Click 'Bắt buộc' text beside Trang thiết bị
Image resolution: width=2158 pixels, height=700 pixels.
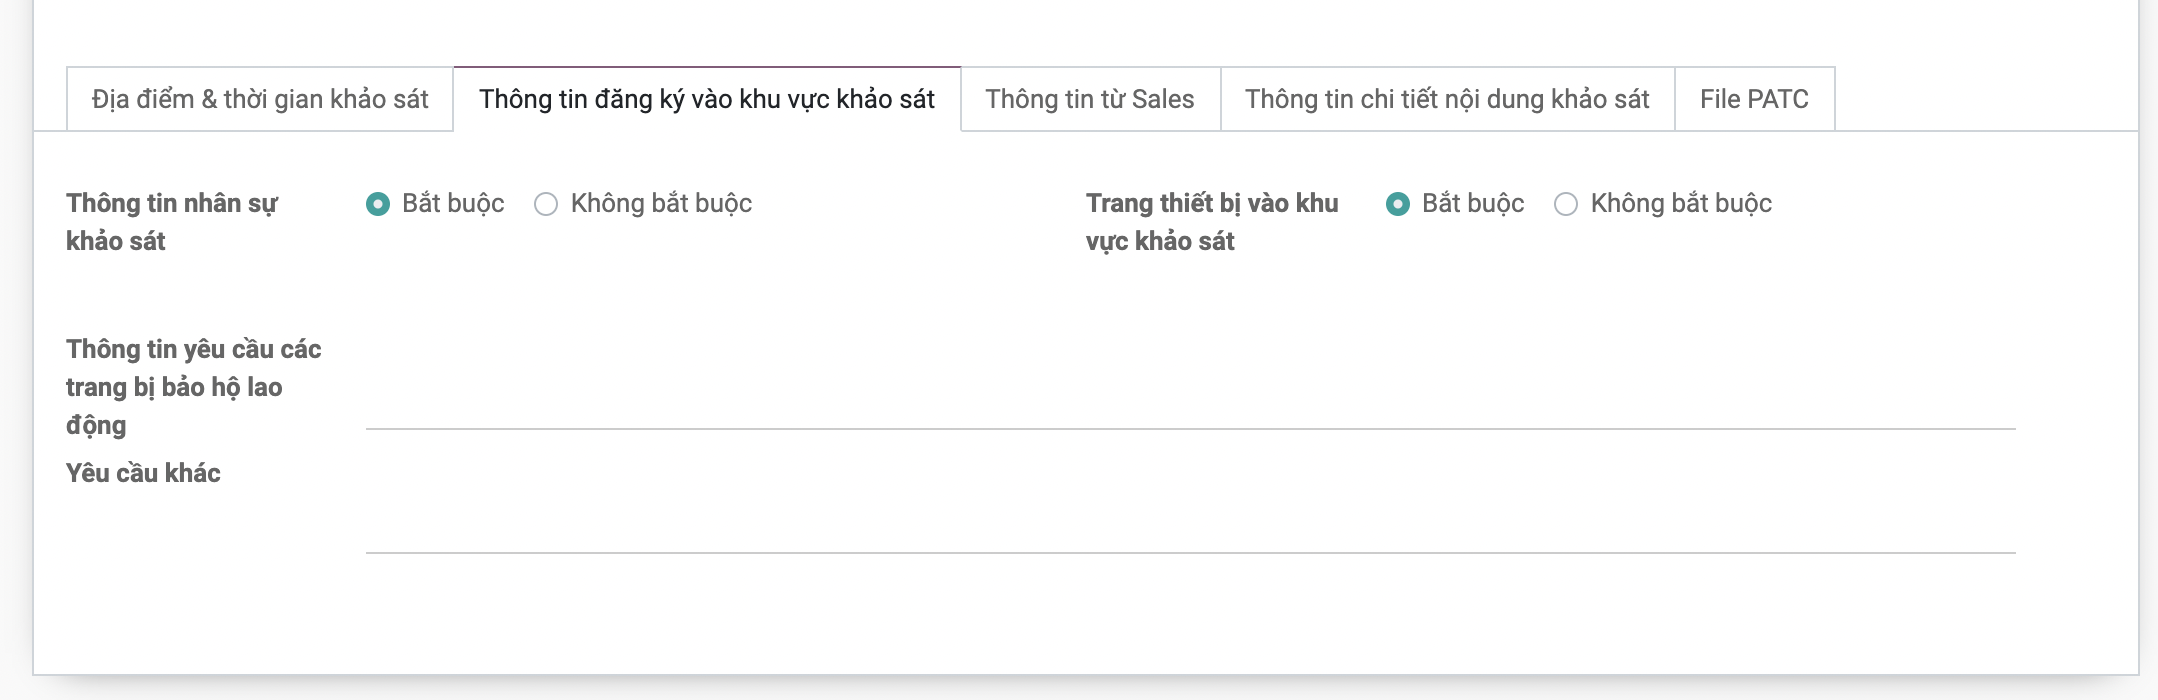click(1473, 204)
